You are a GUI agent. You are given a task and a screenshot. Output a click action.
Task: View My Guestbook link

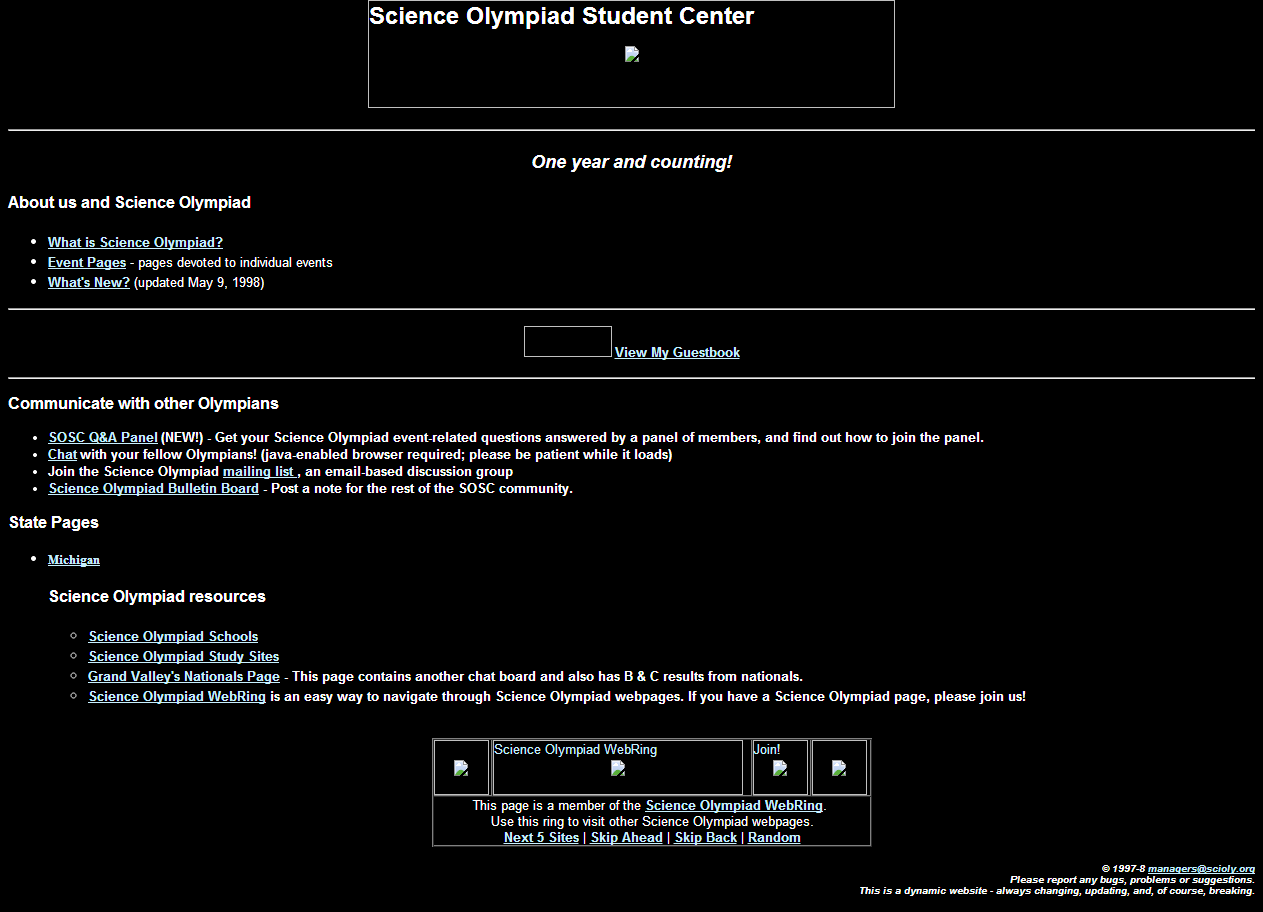pyautogui.click(x=677, y=352)
